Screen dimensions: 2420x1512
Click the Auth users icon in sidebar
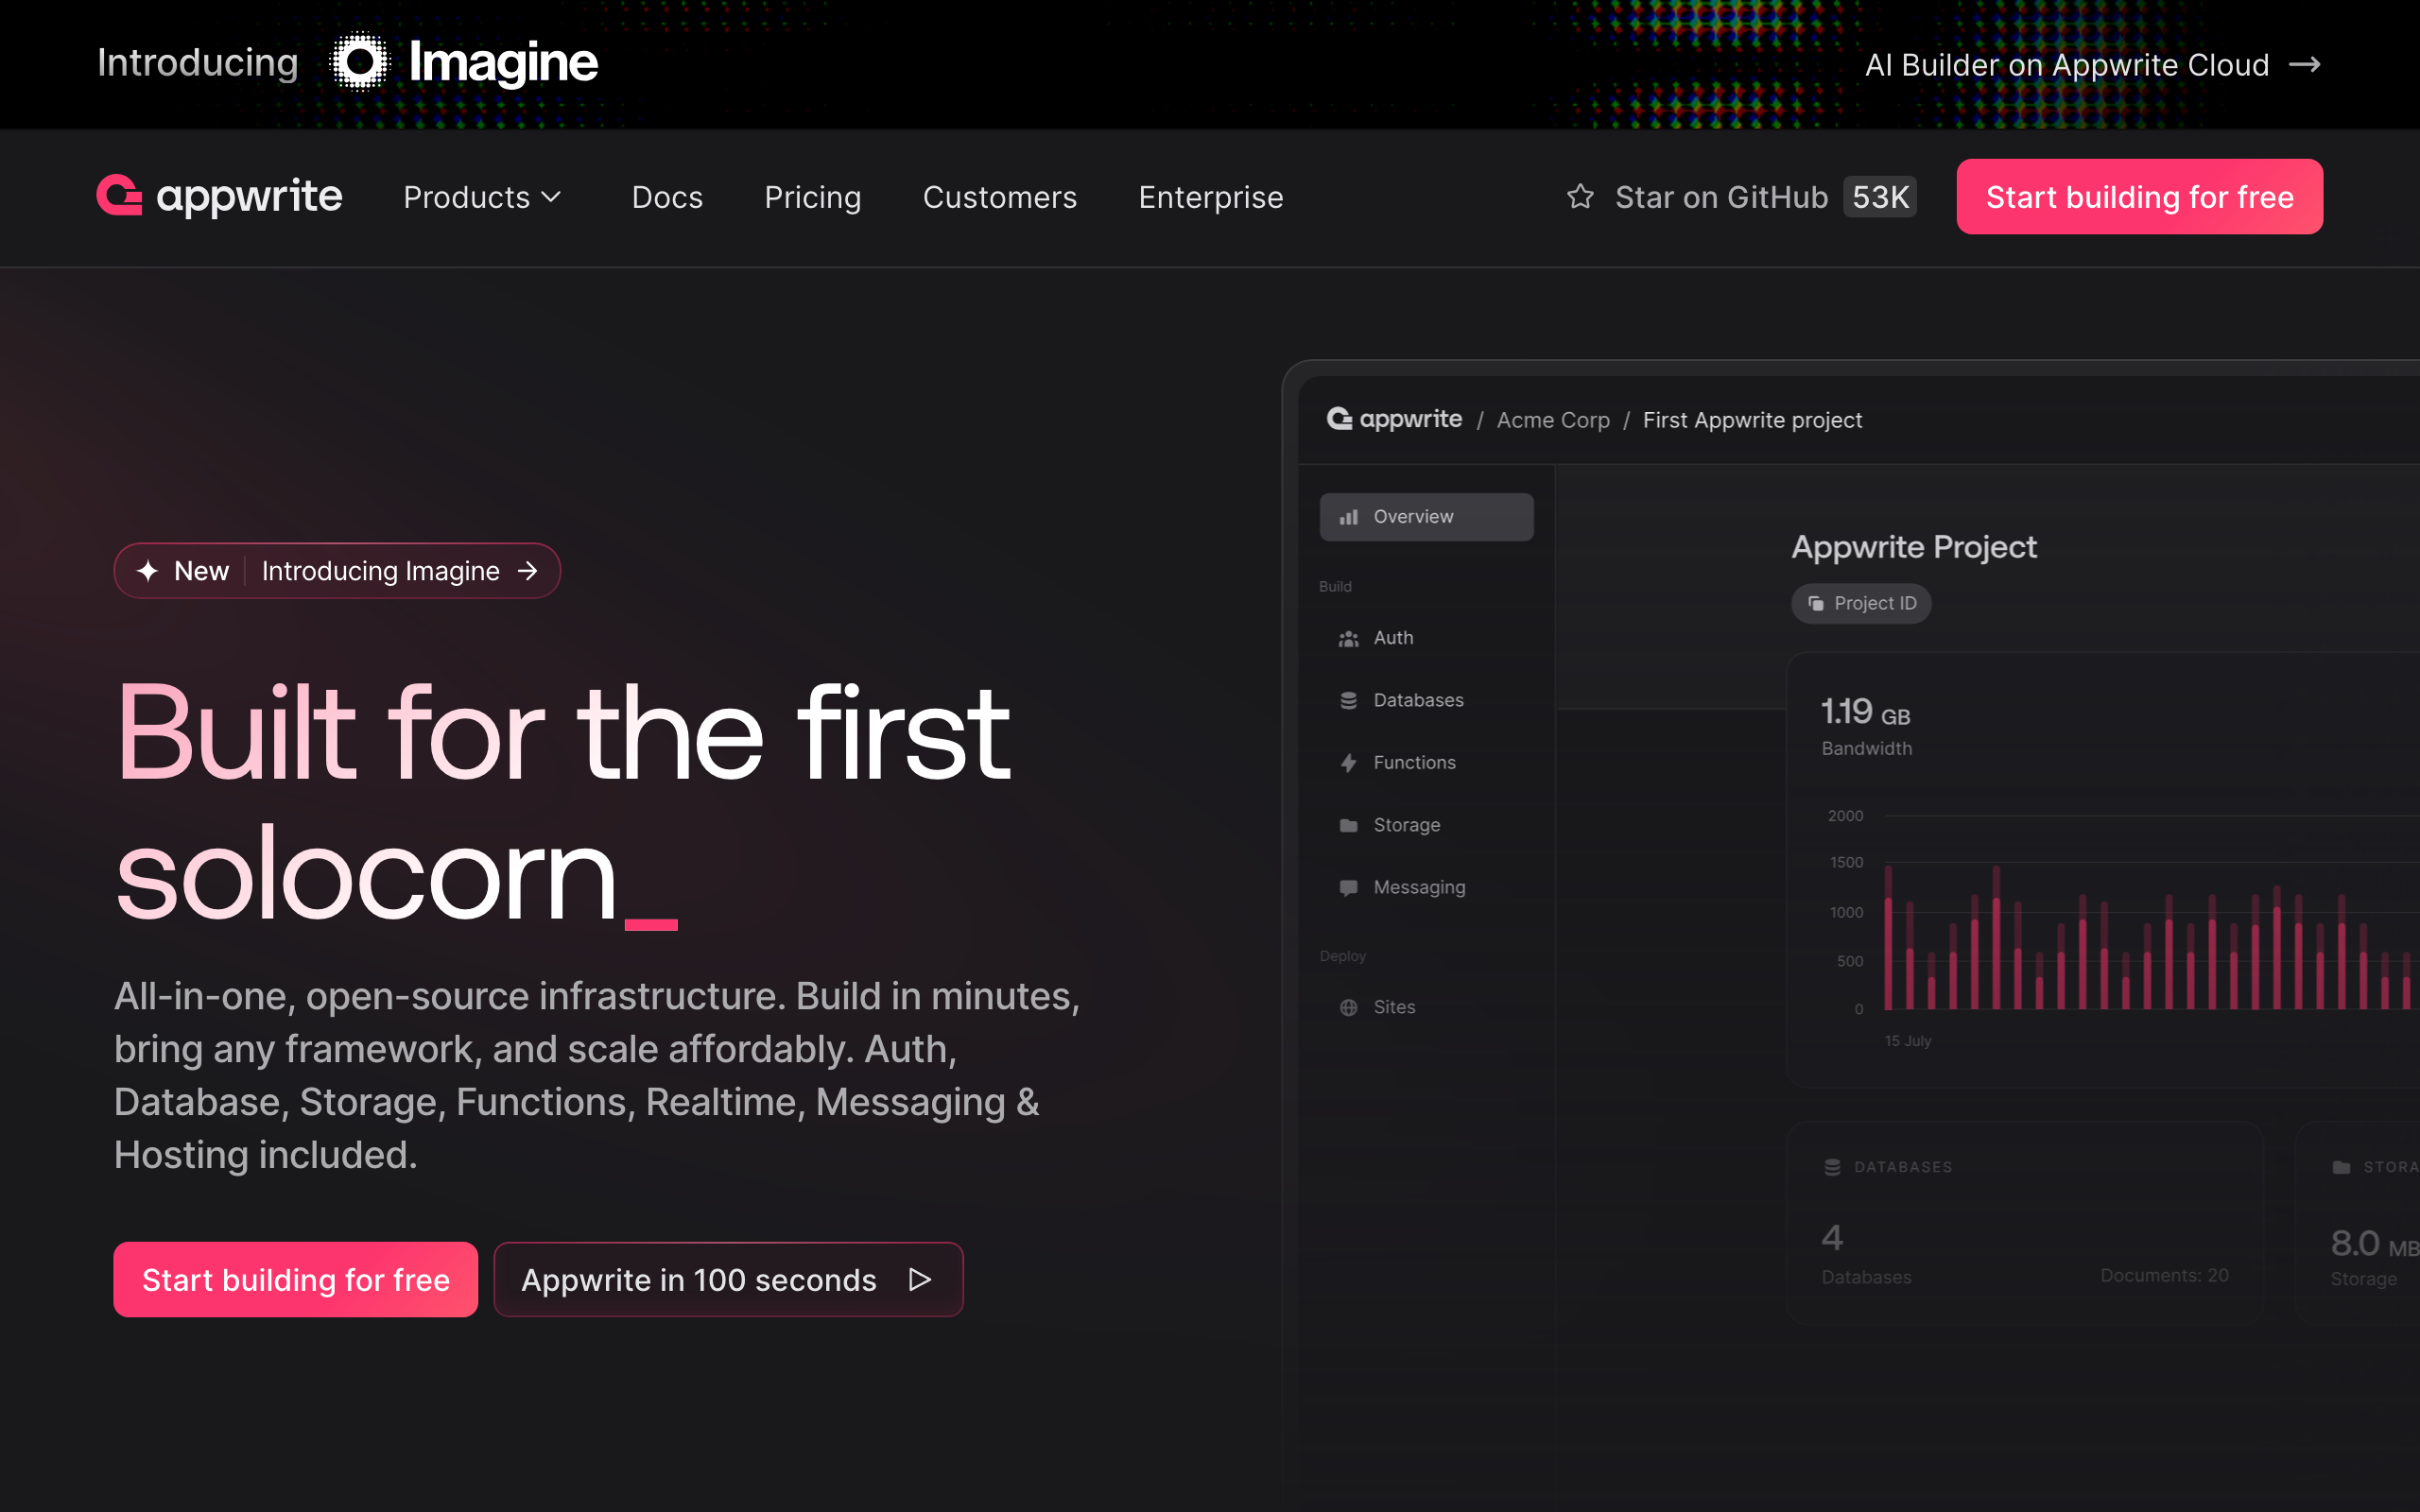[1348, 638]
